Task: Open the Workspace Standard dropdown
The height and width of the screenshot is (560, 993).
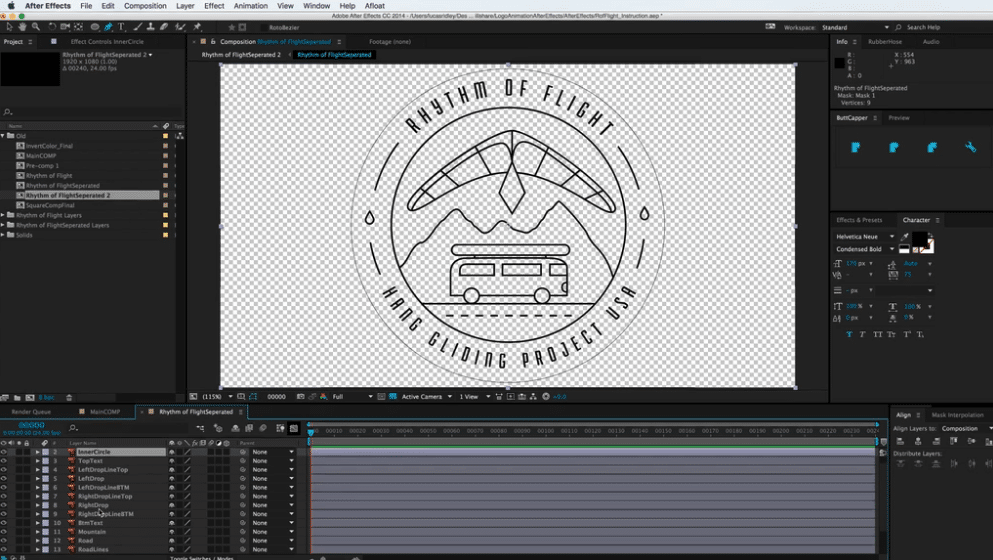Action: click(x=855, y=27)
